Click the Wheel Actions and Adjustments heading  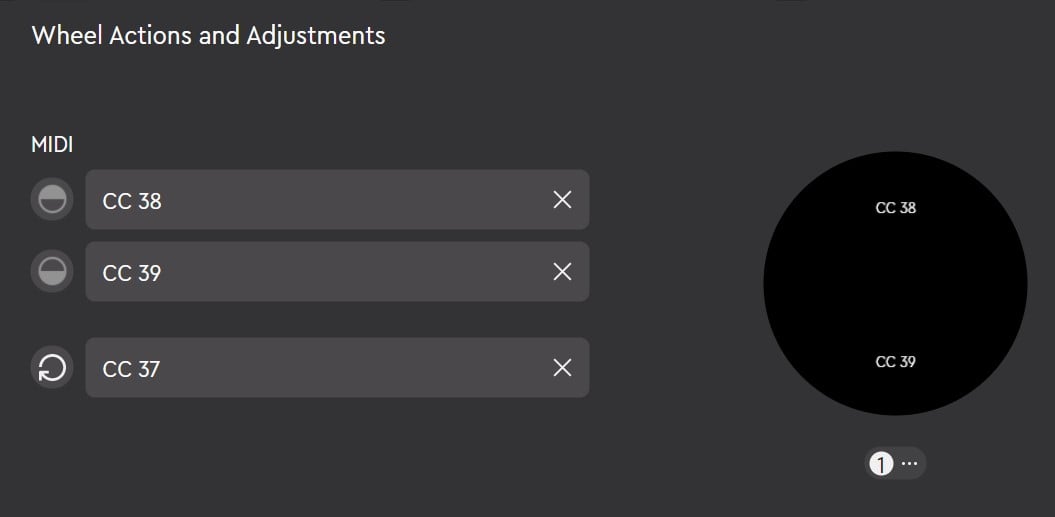click(208, 35)
